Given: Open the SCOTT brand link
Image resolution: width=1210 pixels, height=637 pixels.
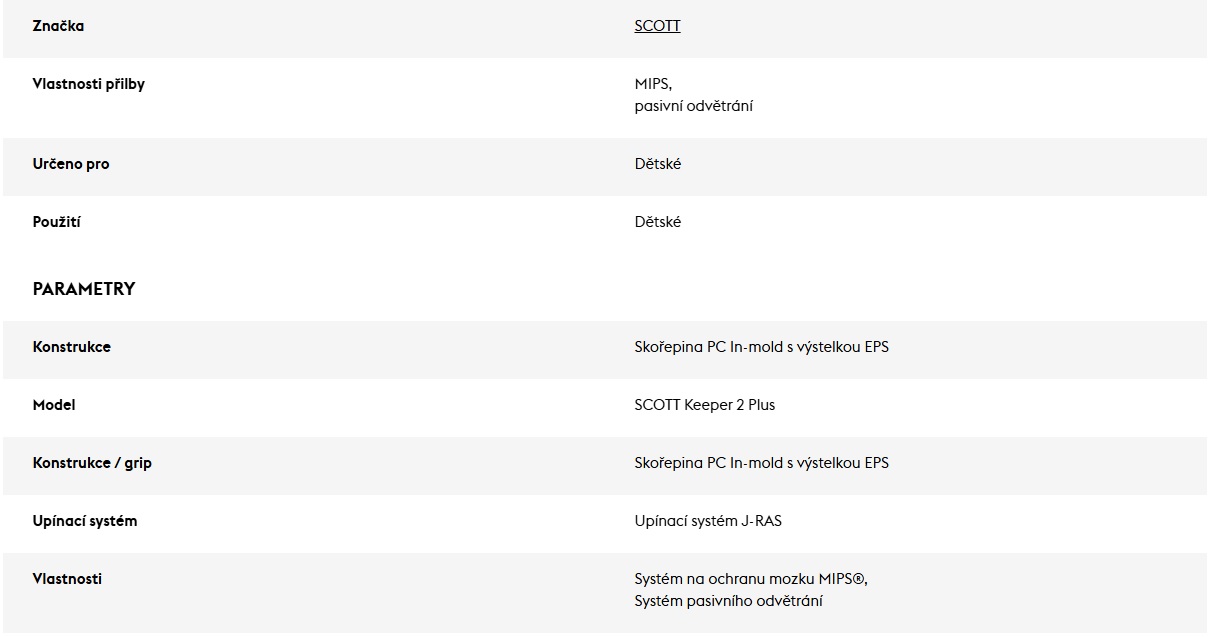Looking at the screenshot, I should 657,26.
